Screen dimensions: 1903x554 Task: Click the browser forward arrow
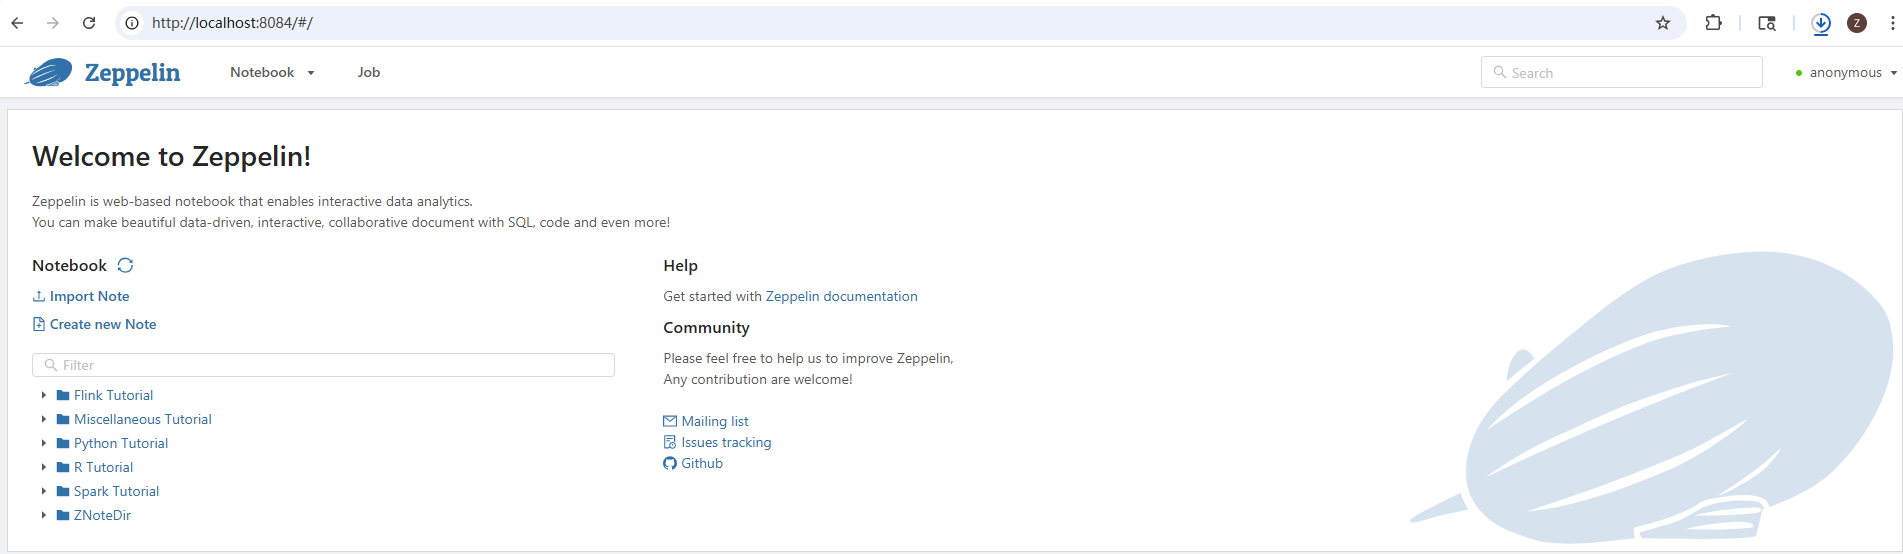[x=53, y=23]
